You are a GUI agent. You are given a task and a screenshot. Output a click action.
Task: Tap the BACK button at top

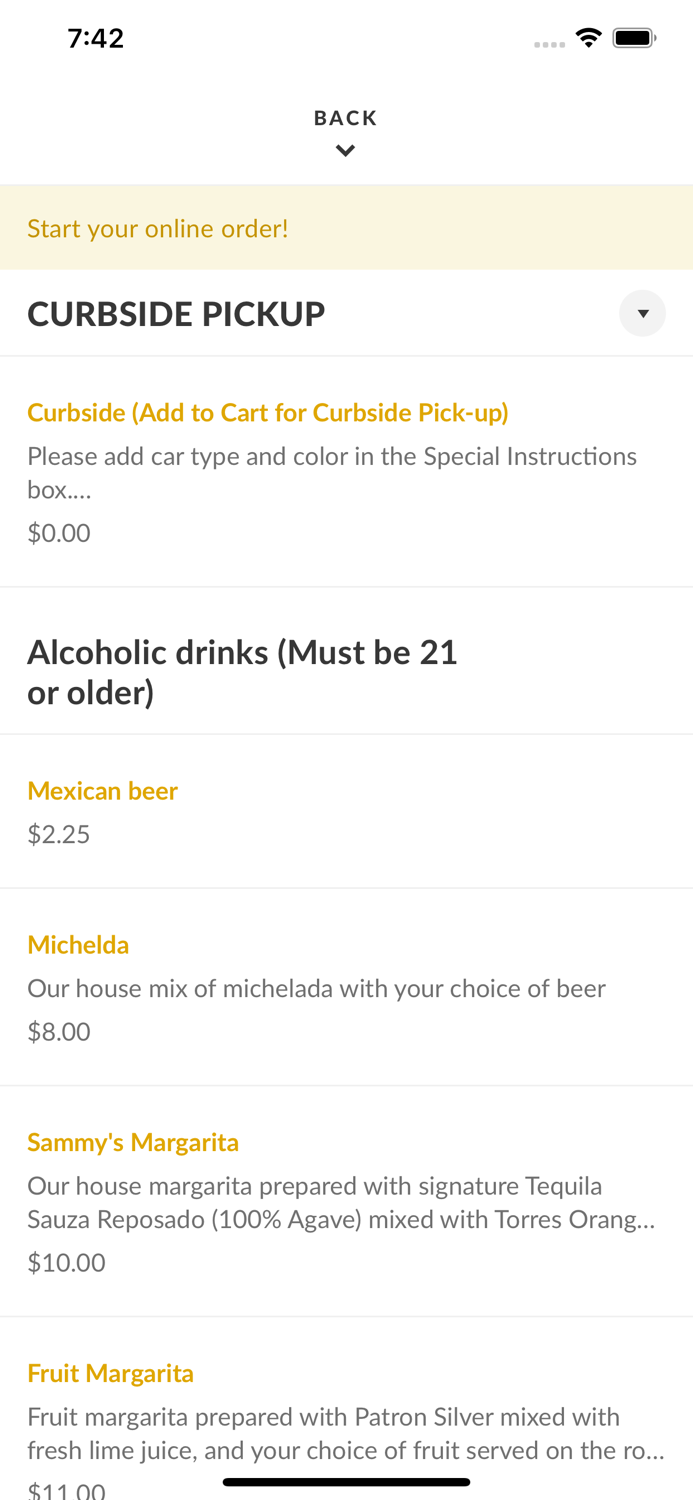[345, 118]
